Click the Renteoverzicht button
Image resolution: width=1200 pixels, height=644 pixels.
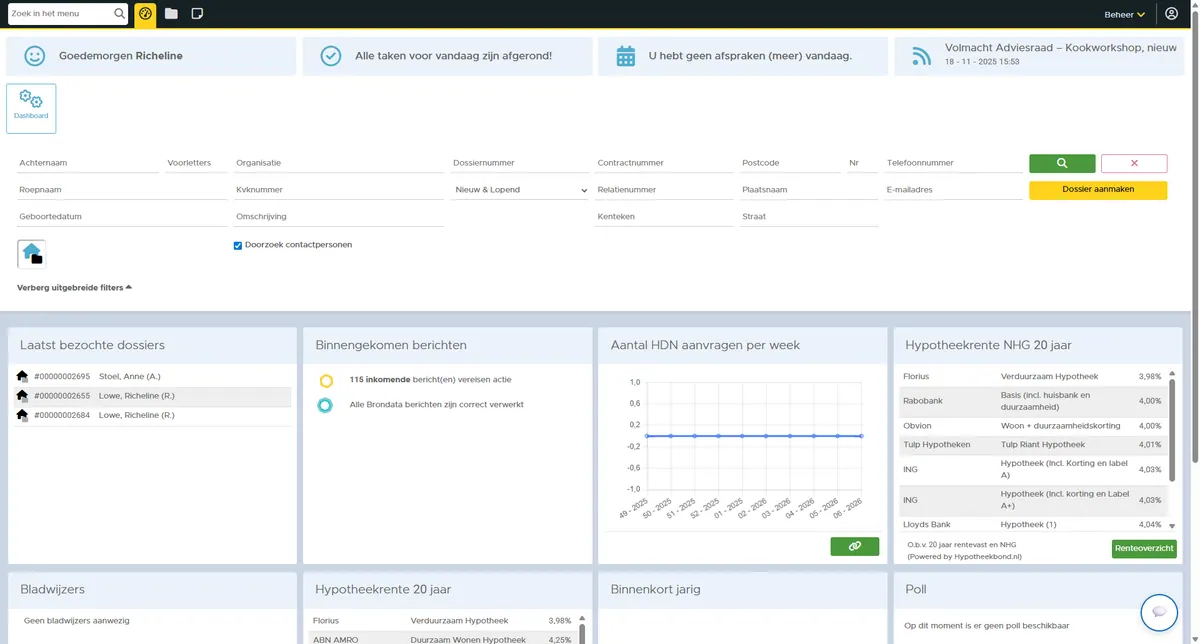click(1144, 548)
